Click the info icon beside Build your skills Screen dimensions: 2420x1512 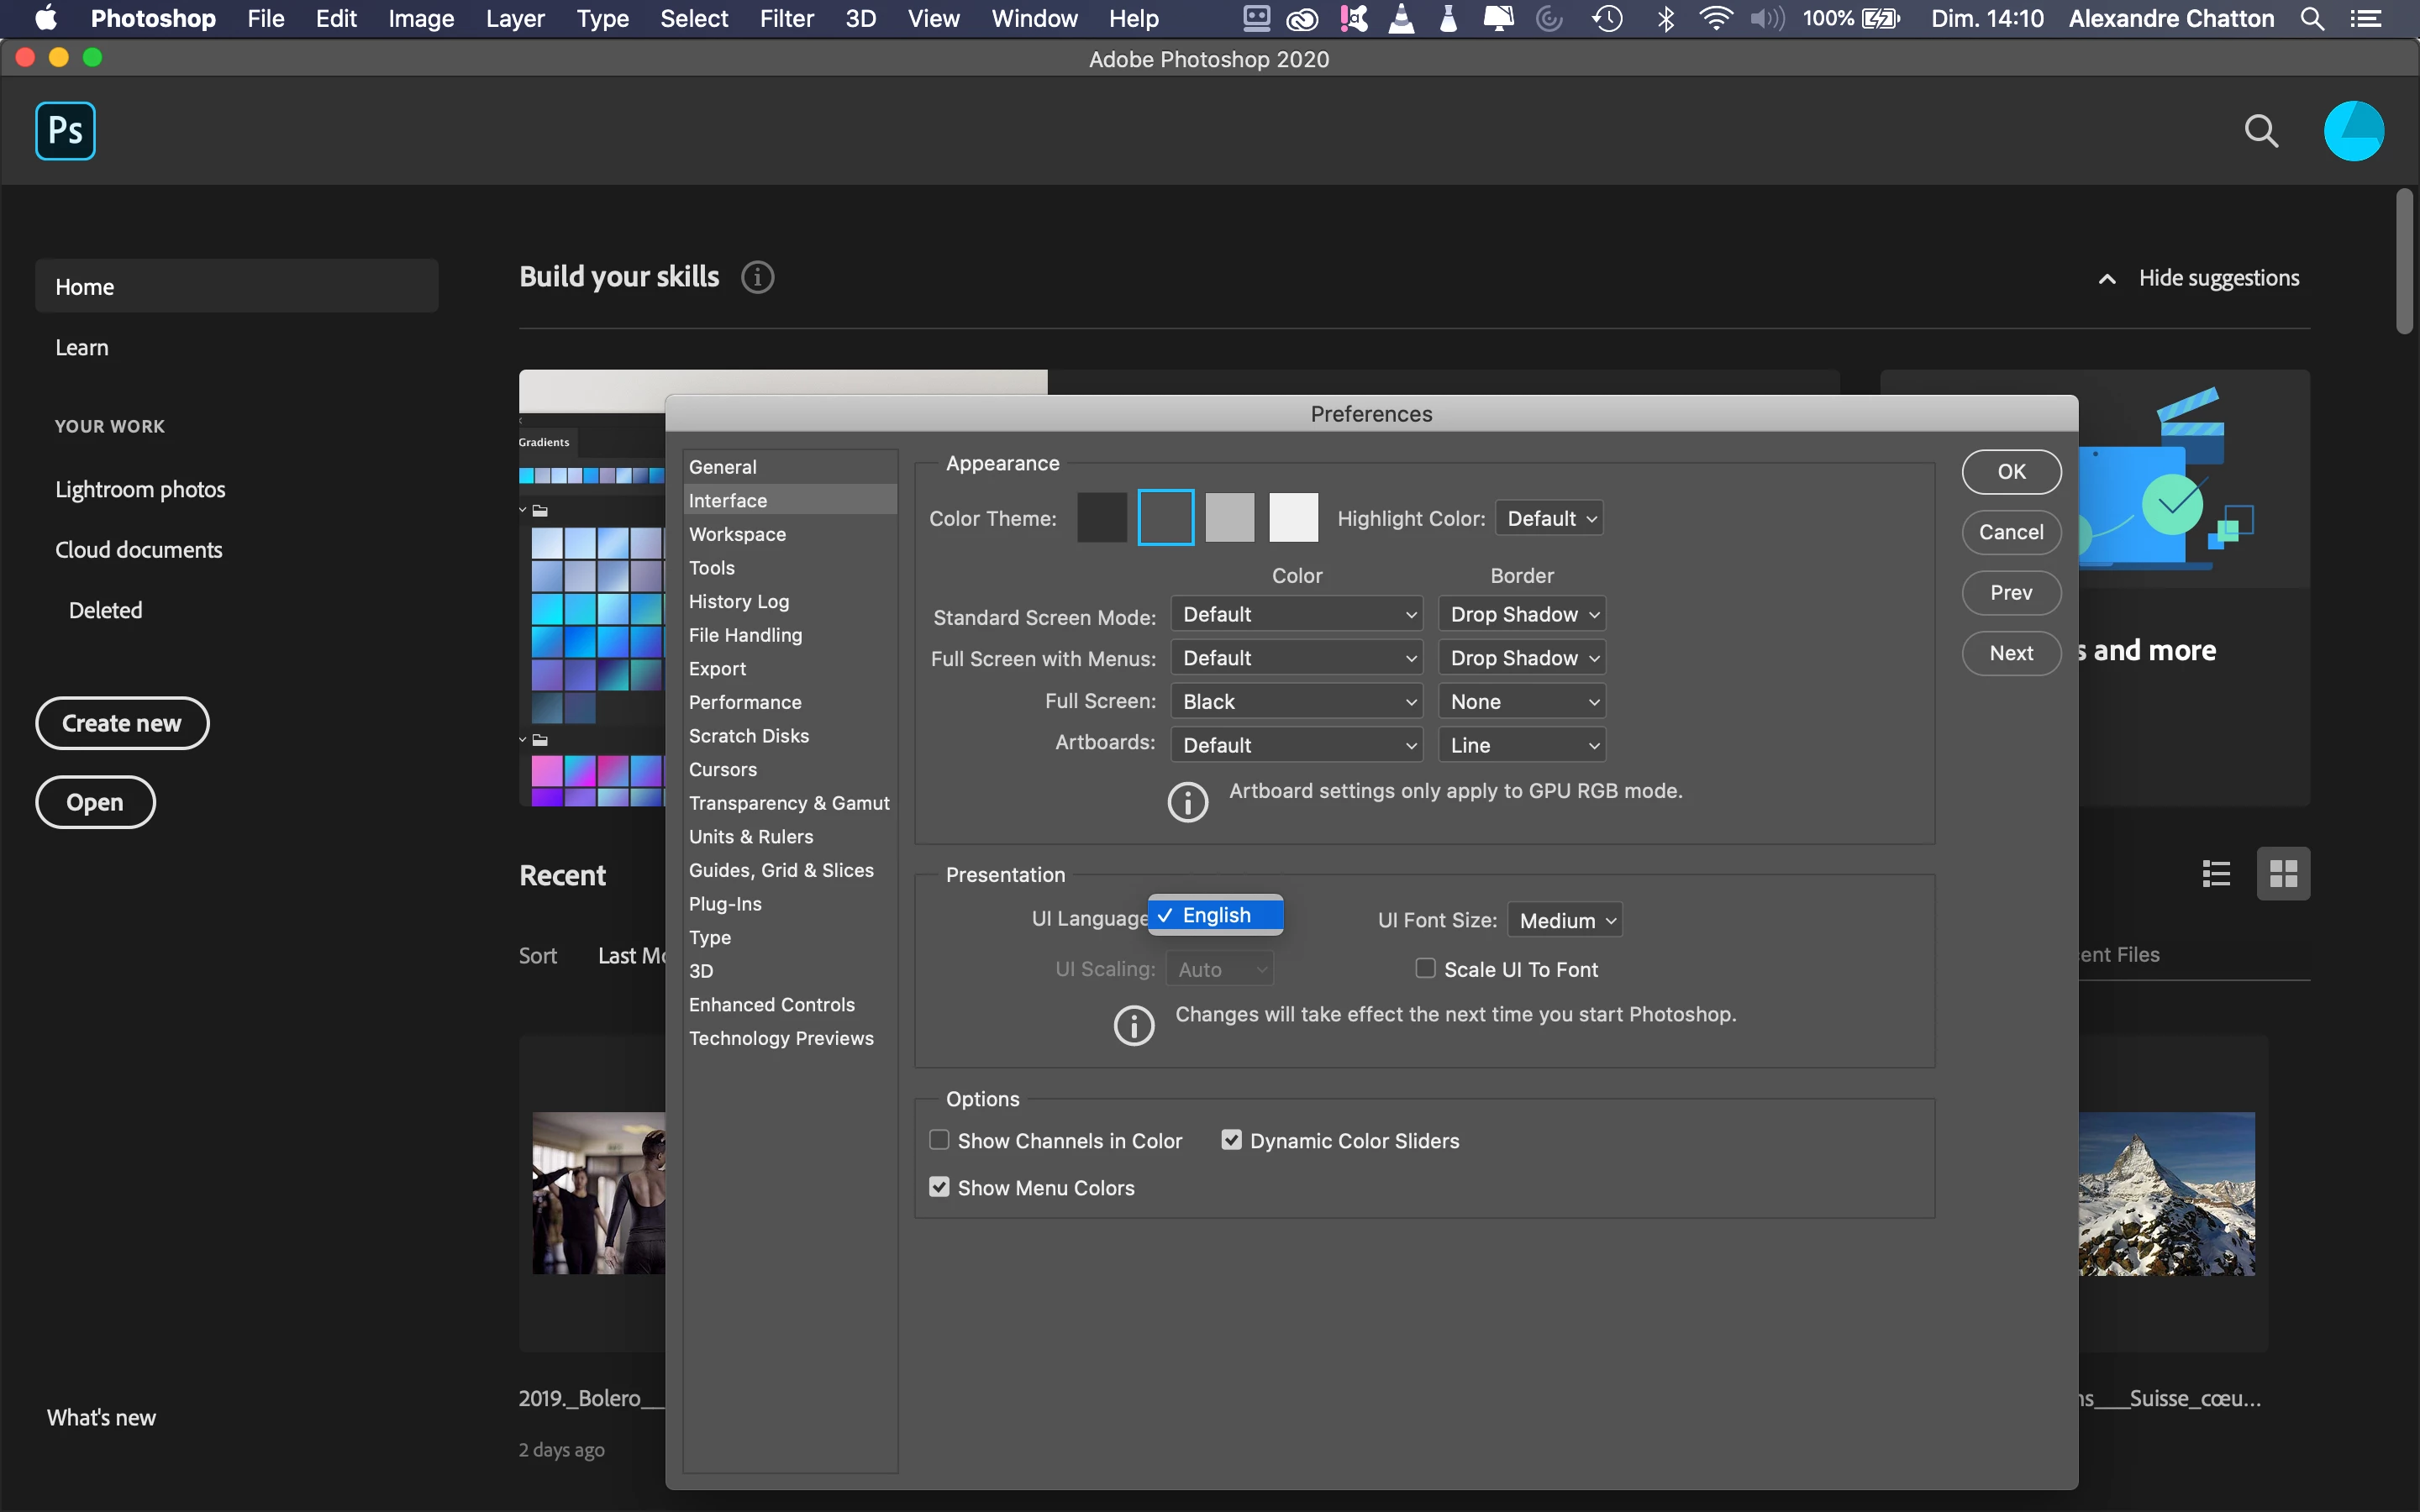point(757,277)
